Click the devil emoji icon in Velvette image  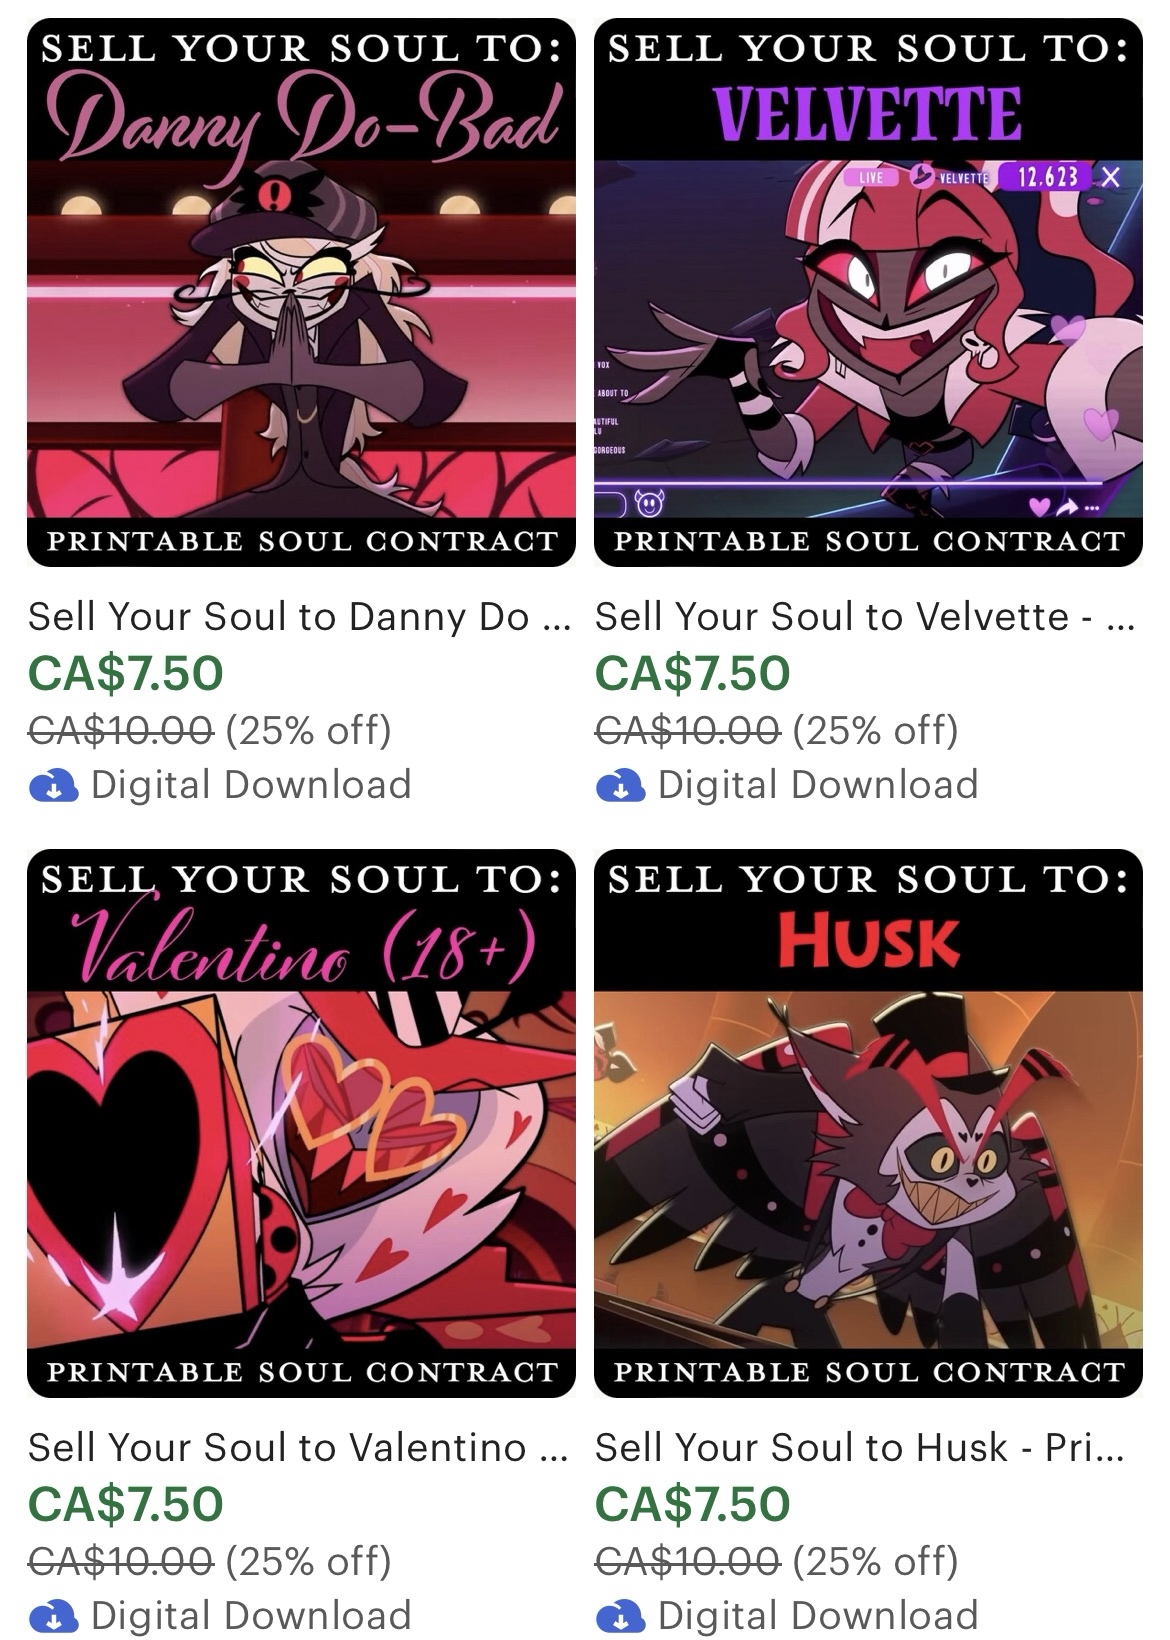tap(649, 503)
